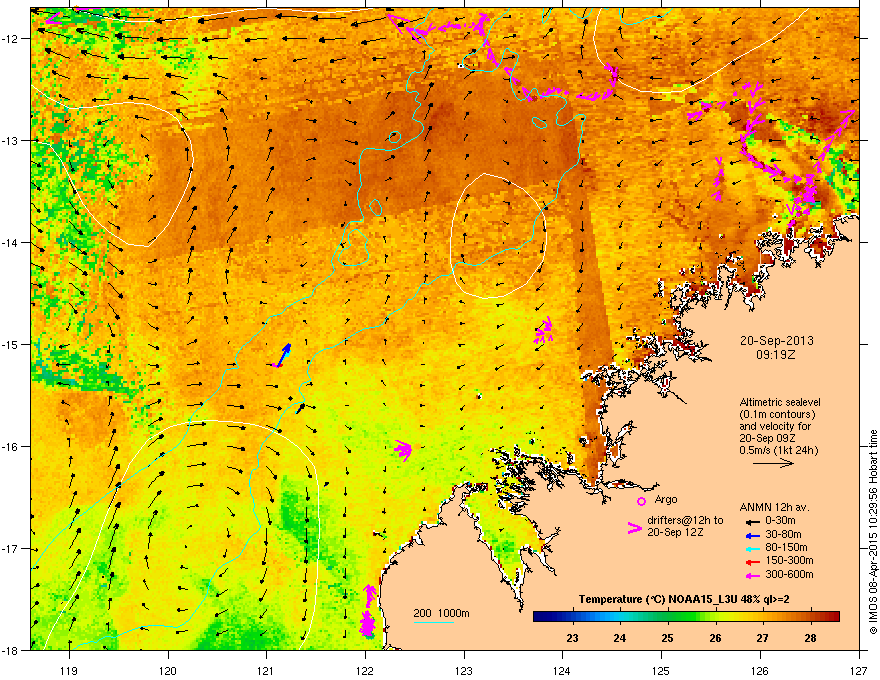Click the latitude axis label '-12'
880x680 pixels.
pos(11,38)
